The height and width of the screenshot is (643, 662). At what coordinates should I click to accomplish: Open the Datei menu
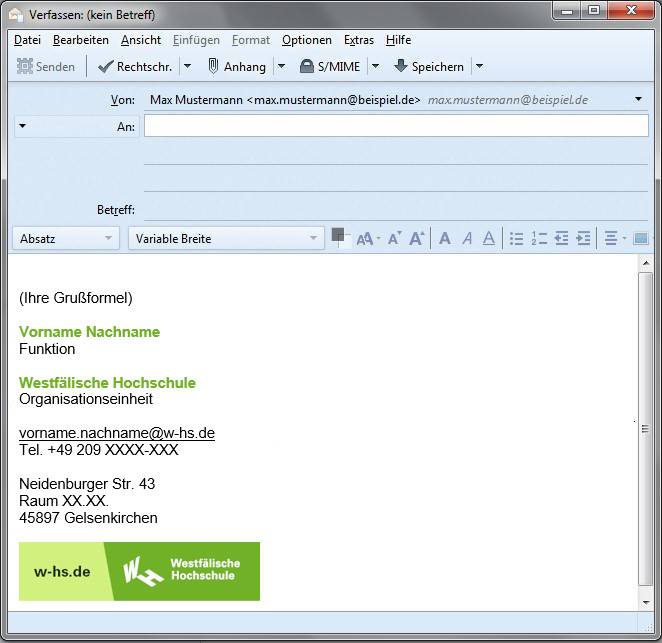[x=27, y=40]
